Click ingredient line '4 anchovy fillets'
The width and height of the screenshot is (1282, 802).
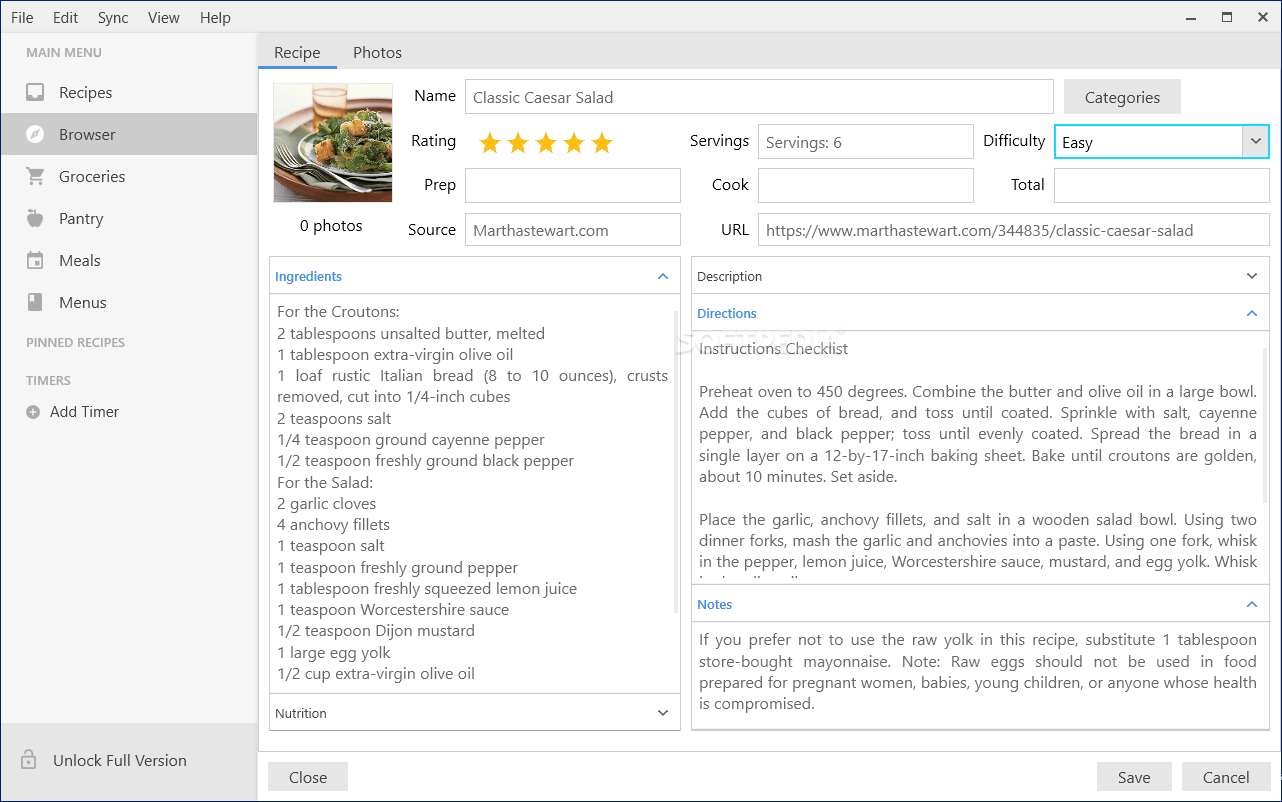334,525
